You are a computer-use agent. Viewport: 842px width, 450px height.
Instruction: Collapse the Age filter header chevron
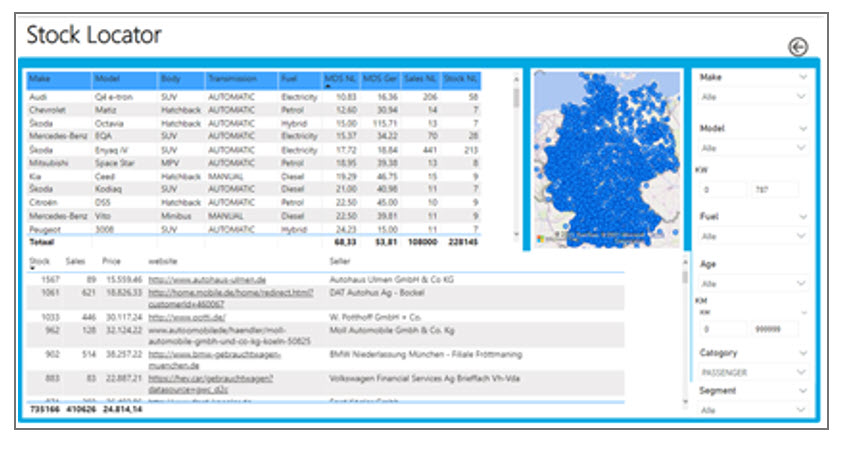(x=802, y=265)
